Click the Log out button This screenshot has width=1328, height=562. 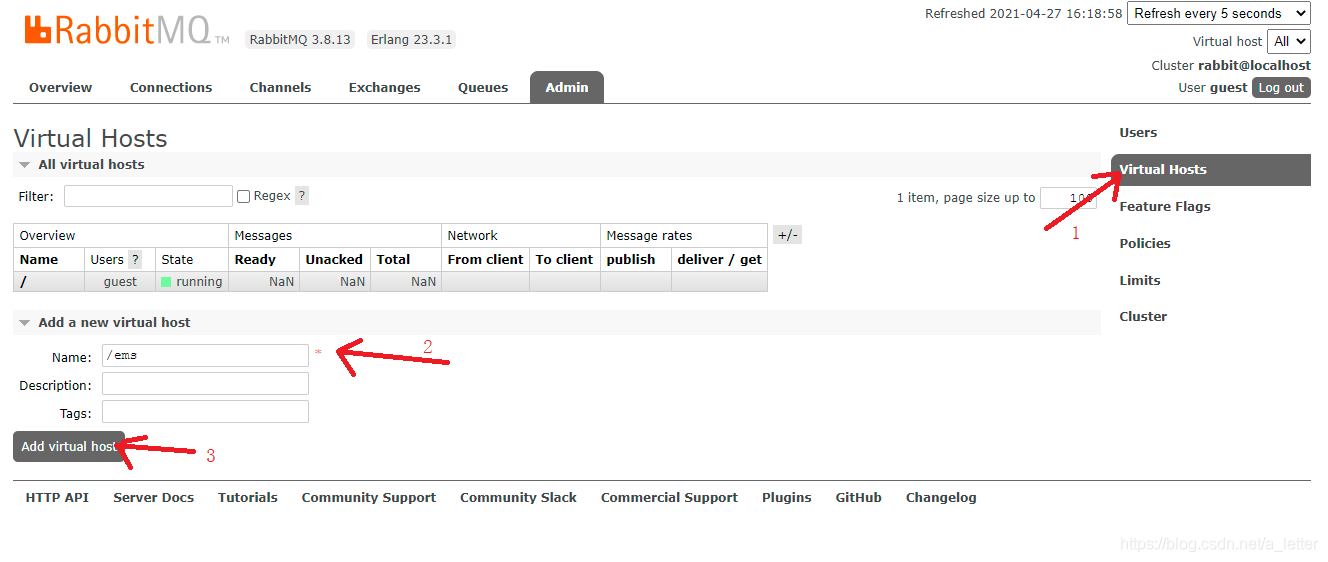point(1280,88)
